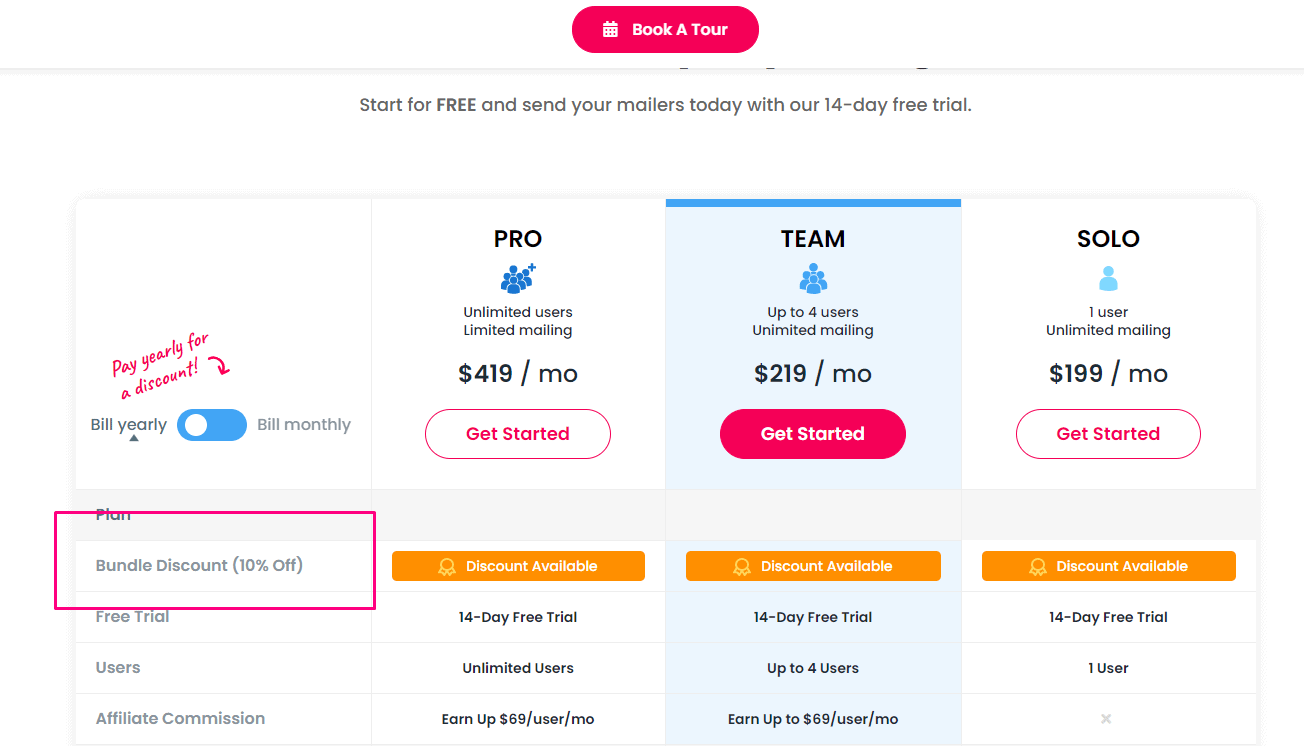Click Get Started under the SOLO plan
This screenshot has height=746, width=1304.
[x=1108, y=434]
